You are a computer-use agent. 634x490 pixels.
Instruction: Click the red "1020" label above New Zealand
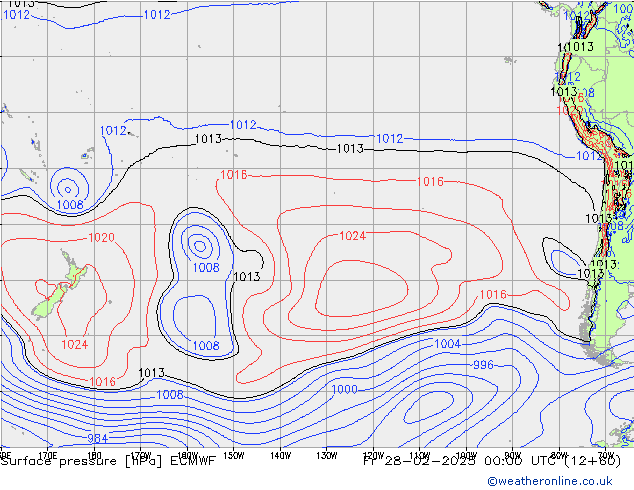pyautogui.click(x=101, y=237)
